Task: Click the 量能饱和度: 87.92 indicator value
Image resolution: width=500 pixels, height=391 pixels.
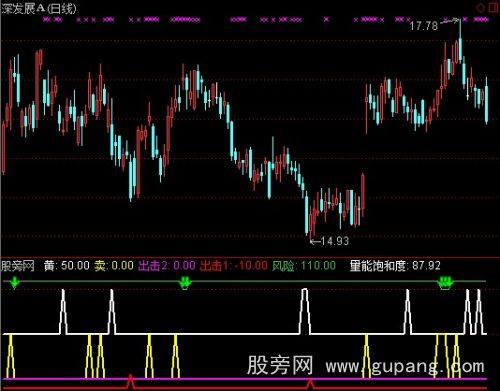Action: [395, 266]
